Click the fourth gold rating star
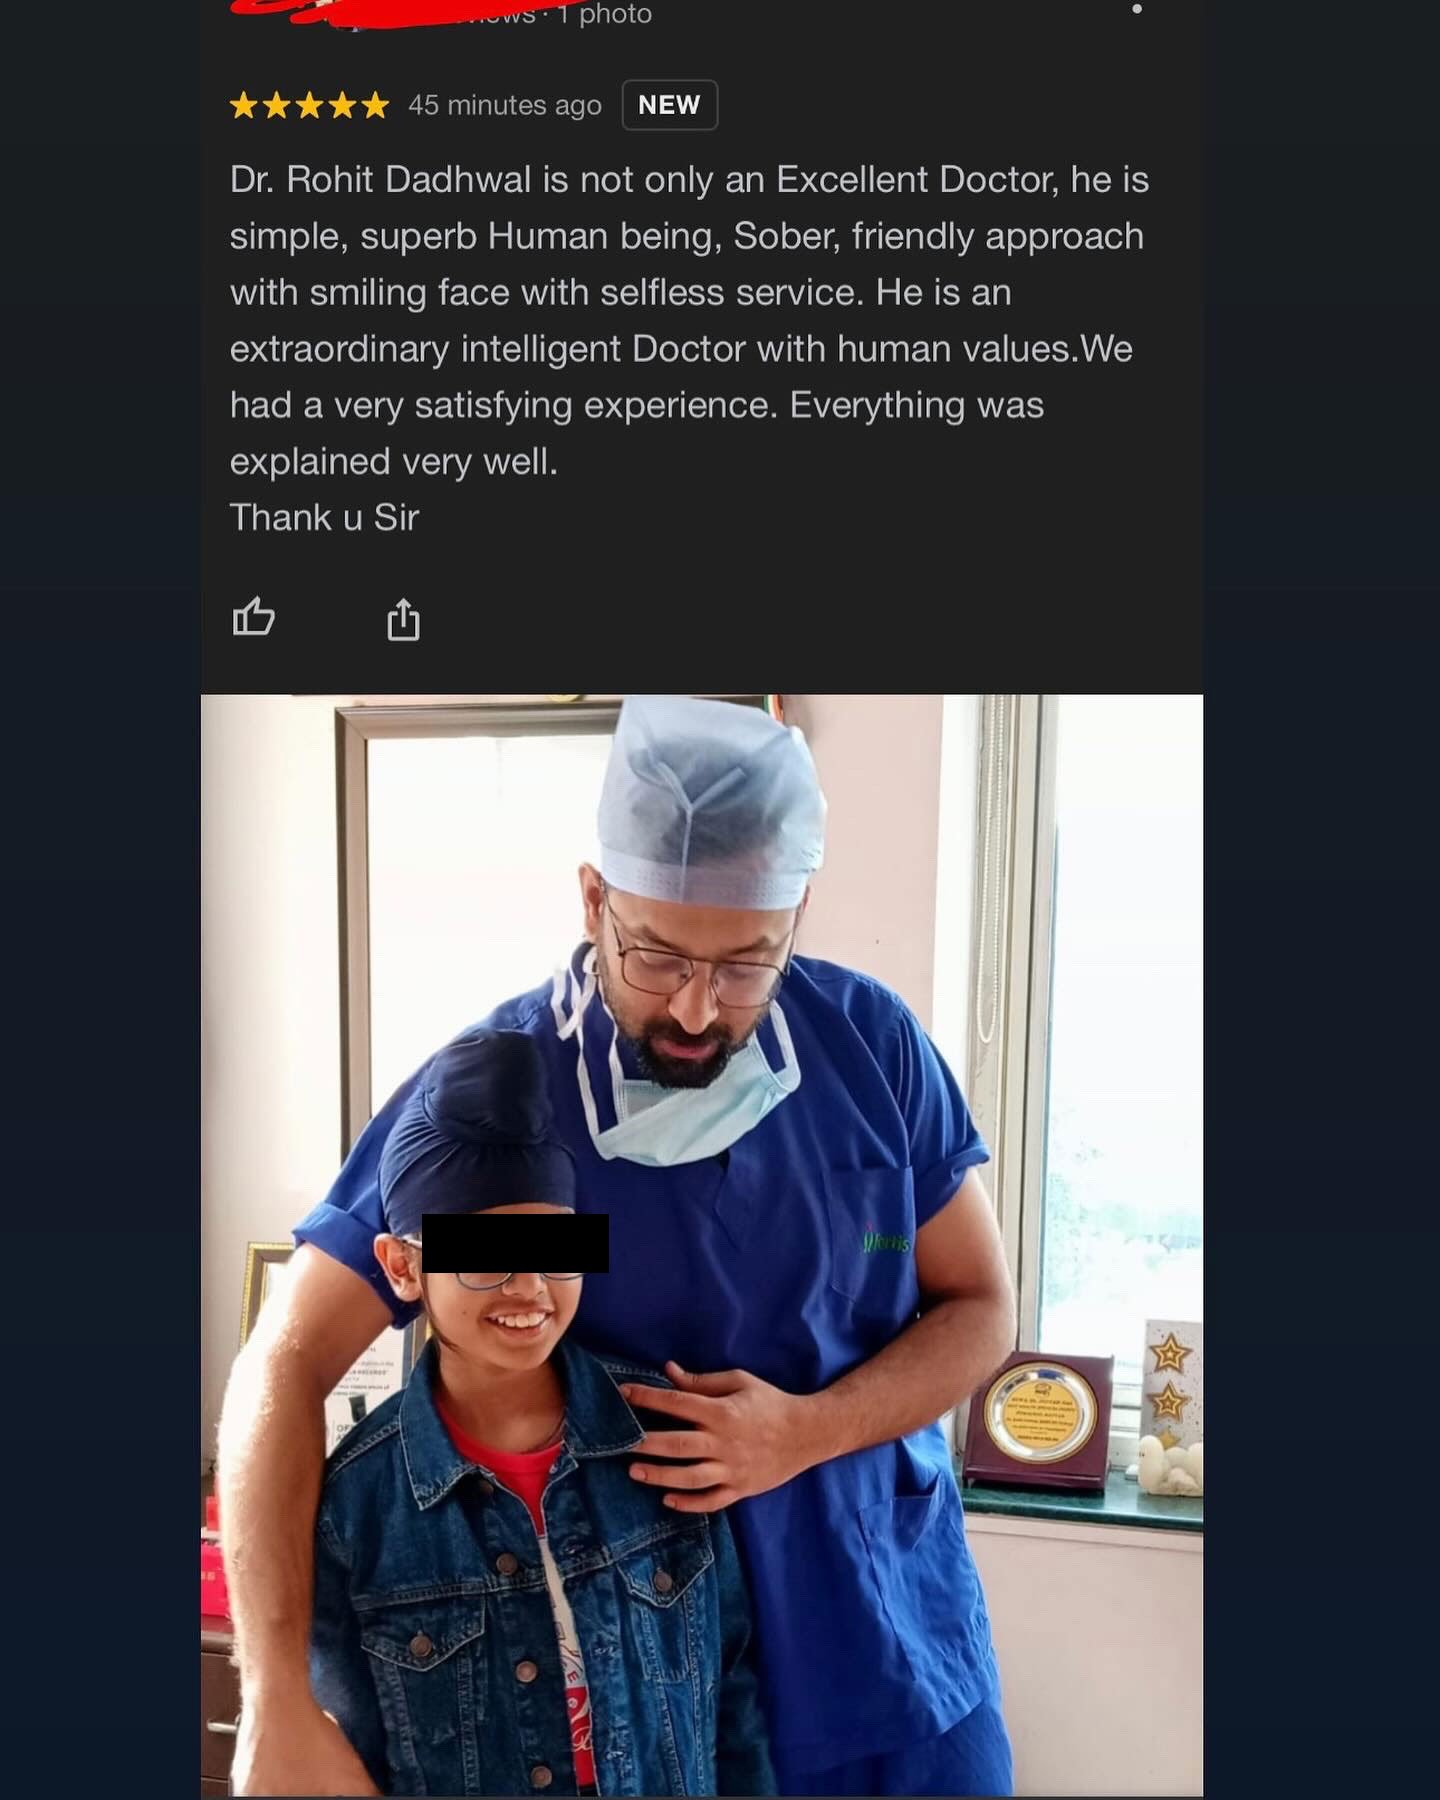The height and width of the screenshot is (1800, 1440). [343, 105]
